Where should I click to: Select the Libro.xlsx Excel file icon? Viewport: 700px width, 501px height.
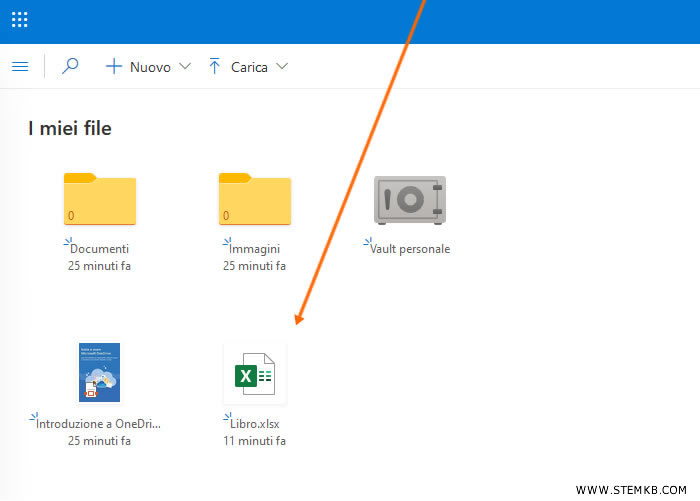tap(254, 374)
